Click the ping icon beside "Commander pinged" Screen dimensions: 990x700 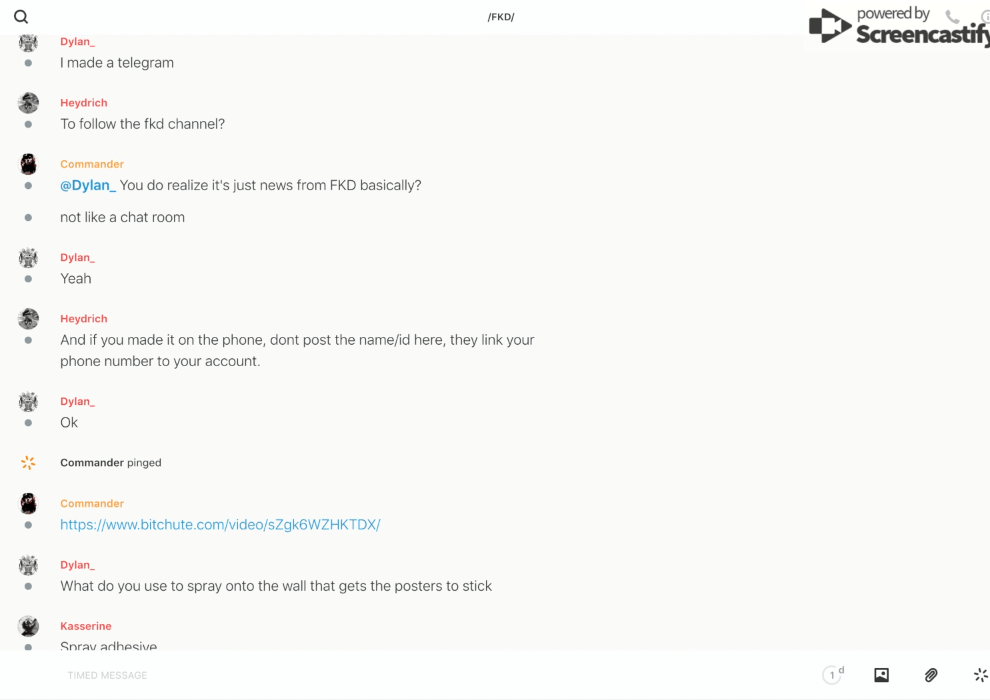pos(28,463)
